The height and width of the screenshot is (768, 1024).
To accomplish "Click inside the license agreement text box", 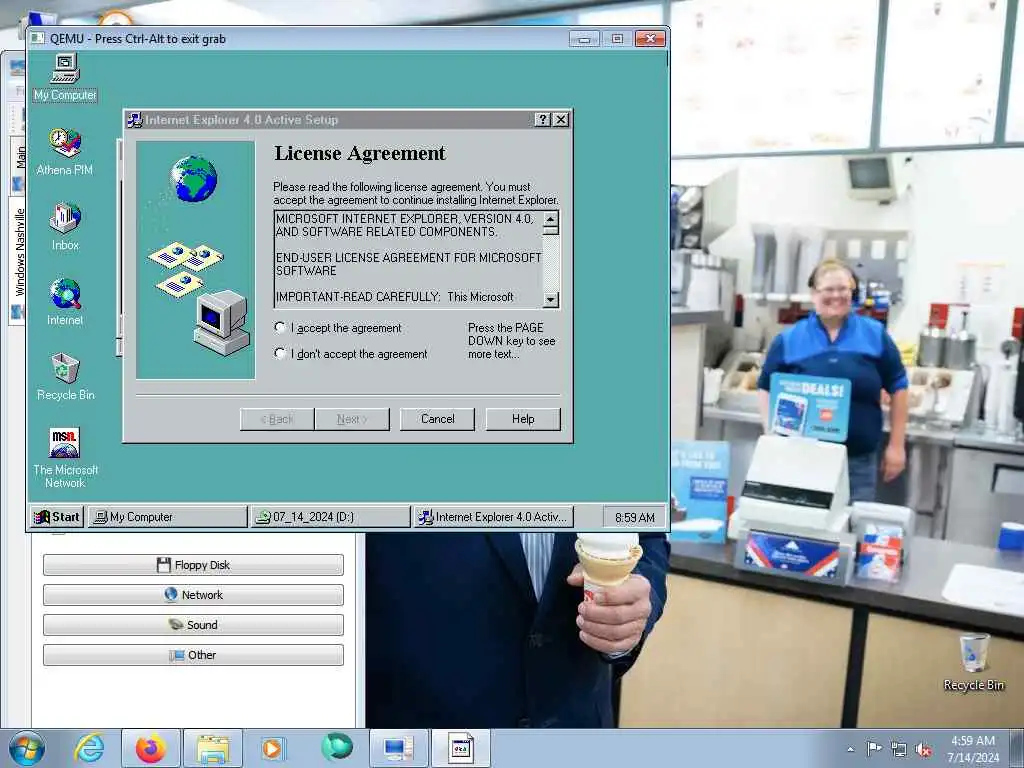I will pos(408,259).
